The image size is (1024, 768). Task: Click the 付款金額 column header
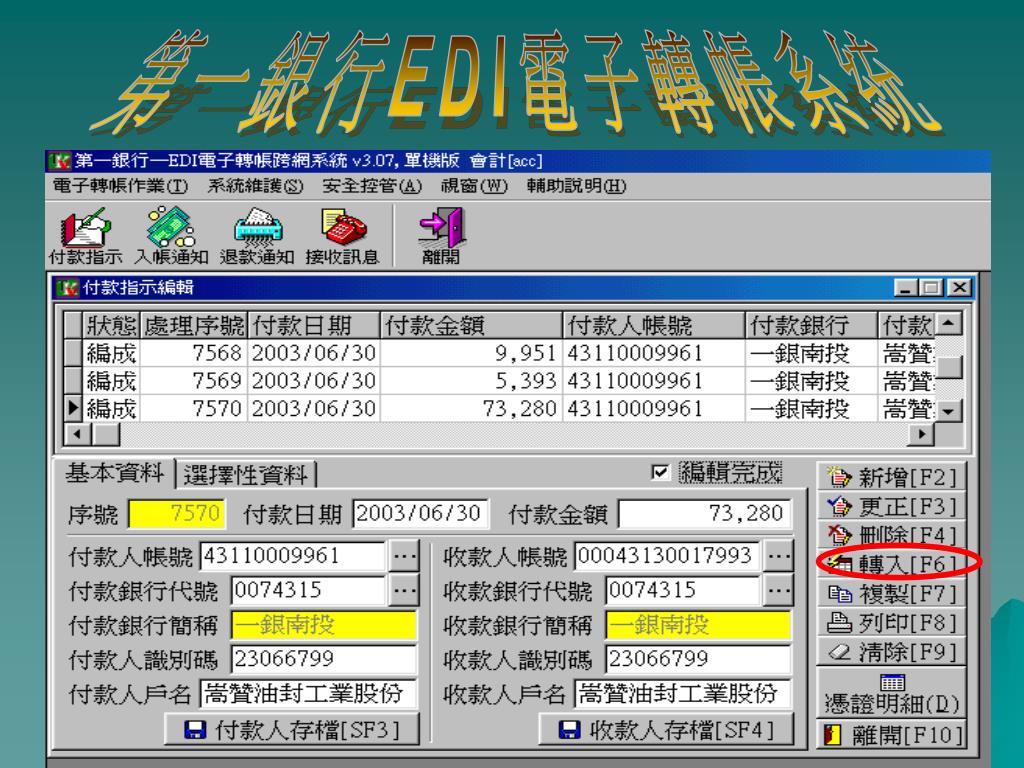pos(471,325)
